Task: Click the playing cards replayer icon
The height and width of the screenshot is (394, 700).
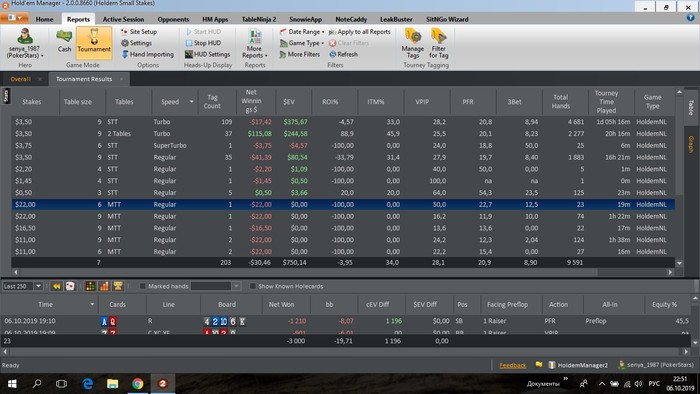Action: (70, 286)
